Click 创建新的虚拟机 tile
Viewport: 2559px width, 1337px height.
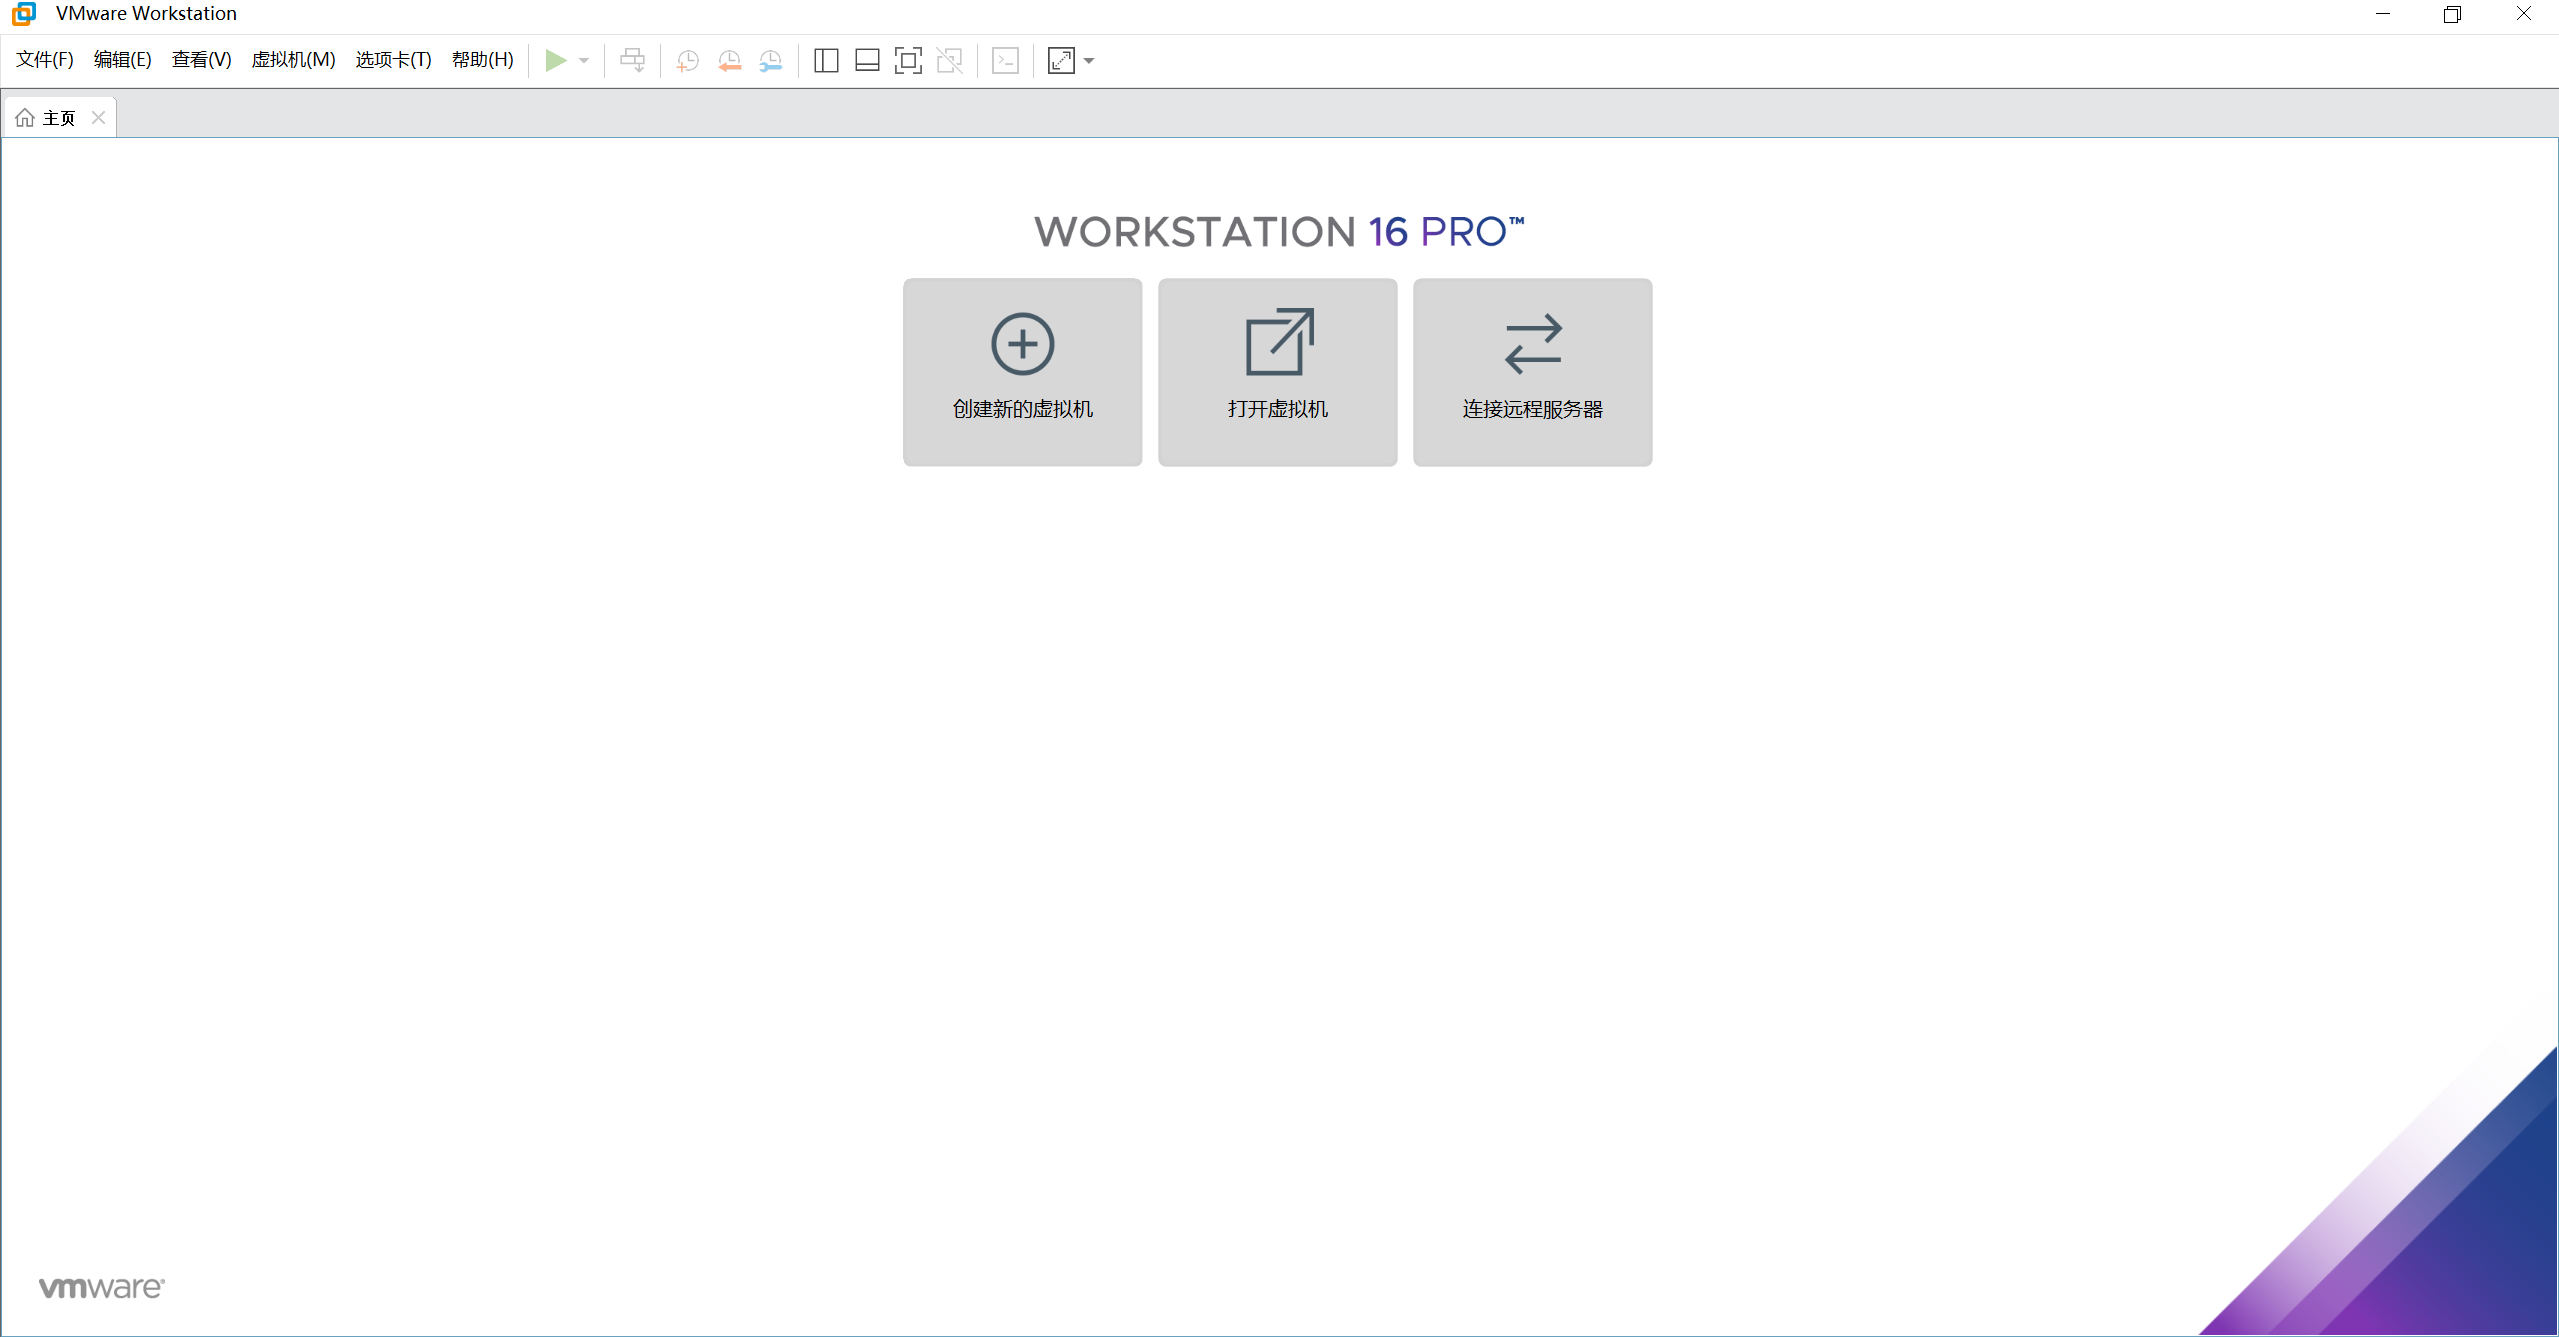click(x=1022, y=372)
